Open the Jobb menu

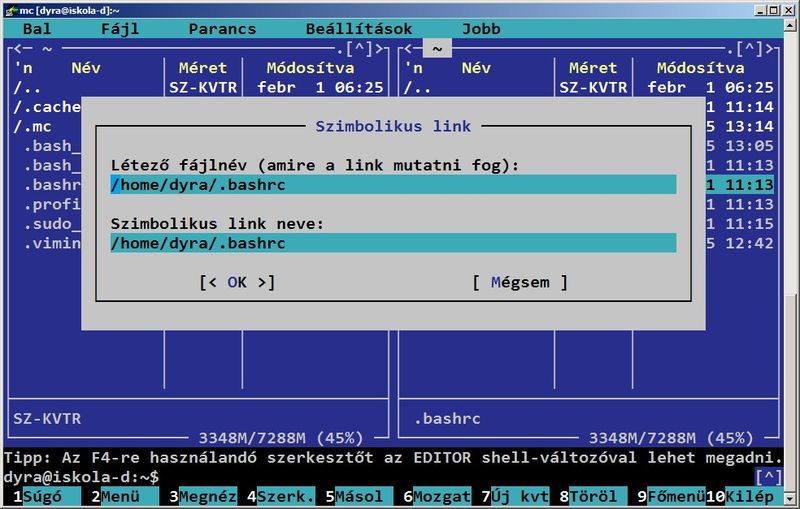click(481, 29)
